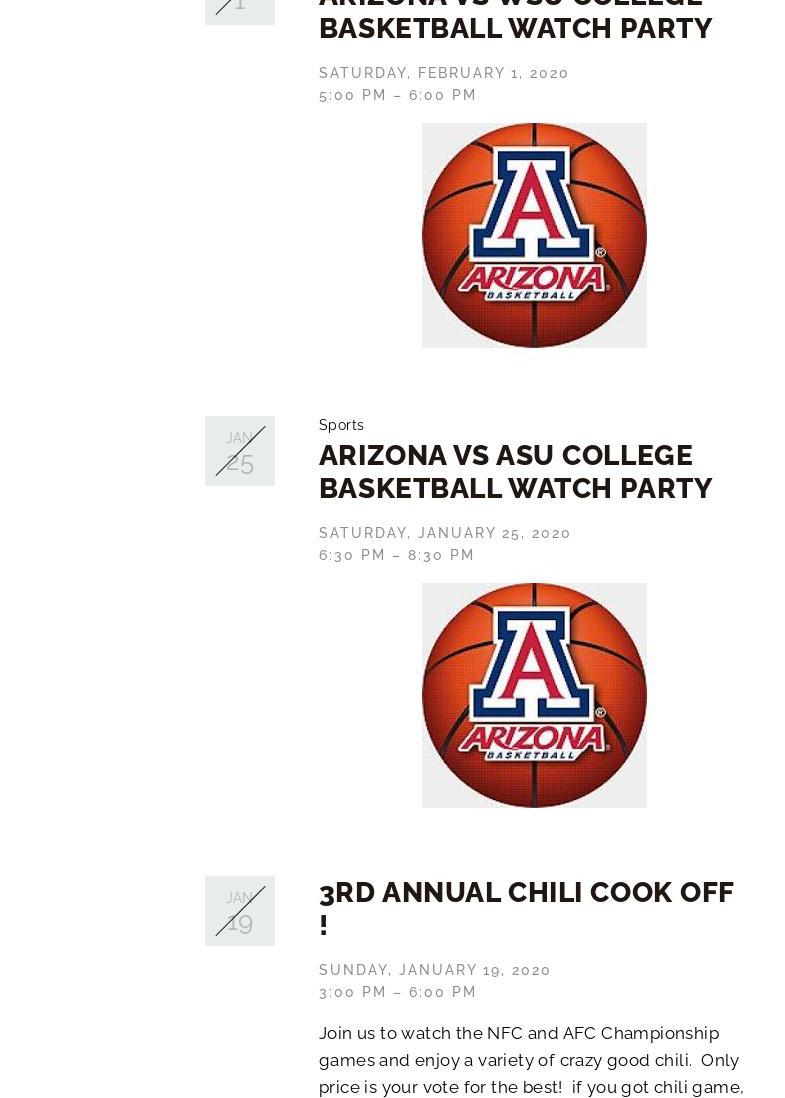Click the 6:00 PM end time of WSU event
The width and height of the screenshot is (785, 1098).
[x=442, y=95]
